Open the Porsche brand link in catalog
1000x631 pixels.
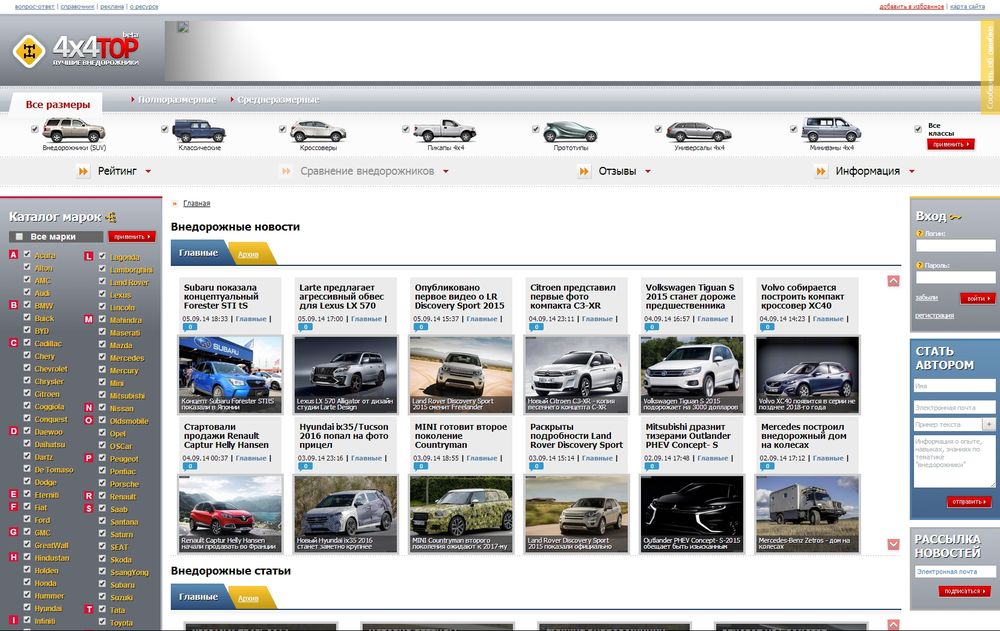(124, 484)
